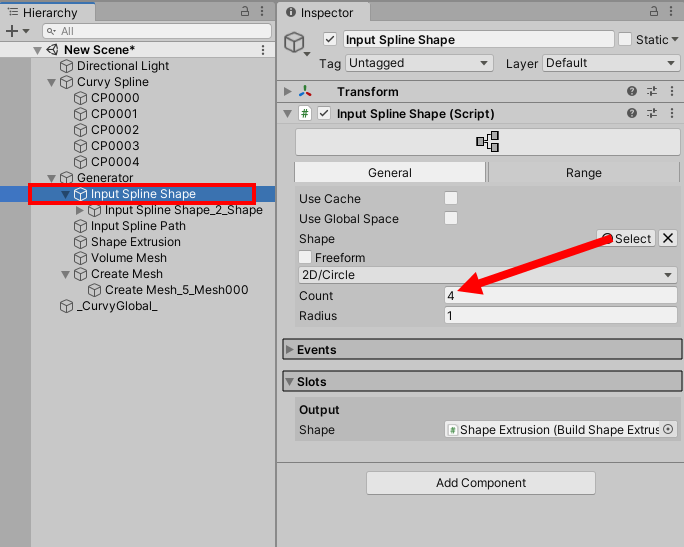The width and height of the screenshot is (684, 547).
Task: Click the Radius value field
Action: (561, 315)
